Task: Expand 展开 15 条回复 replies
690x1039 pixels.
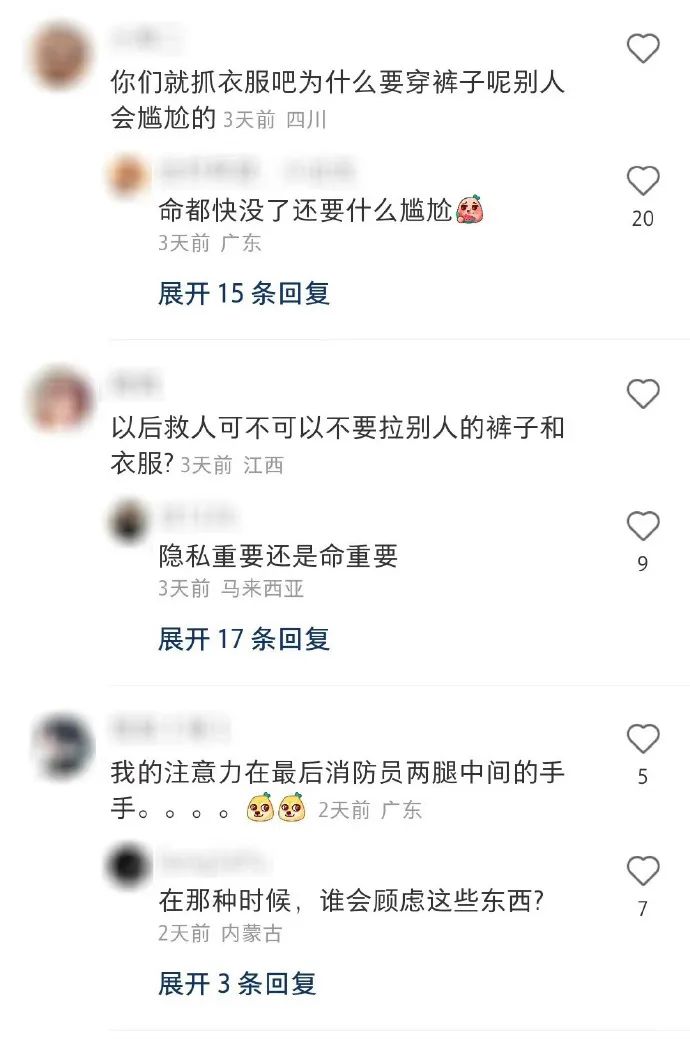Action: pos(244,294)
